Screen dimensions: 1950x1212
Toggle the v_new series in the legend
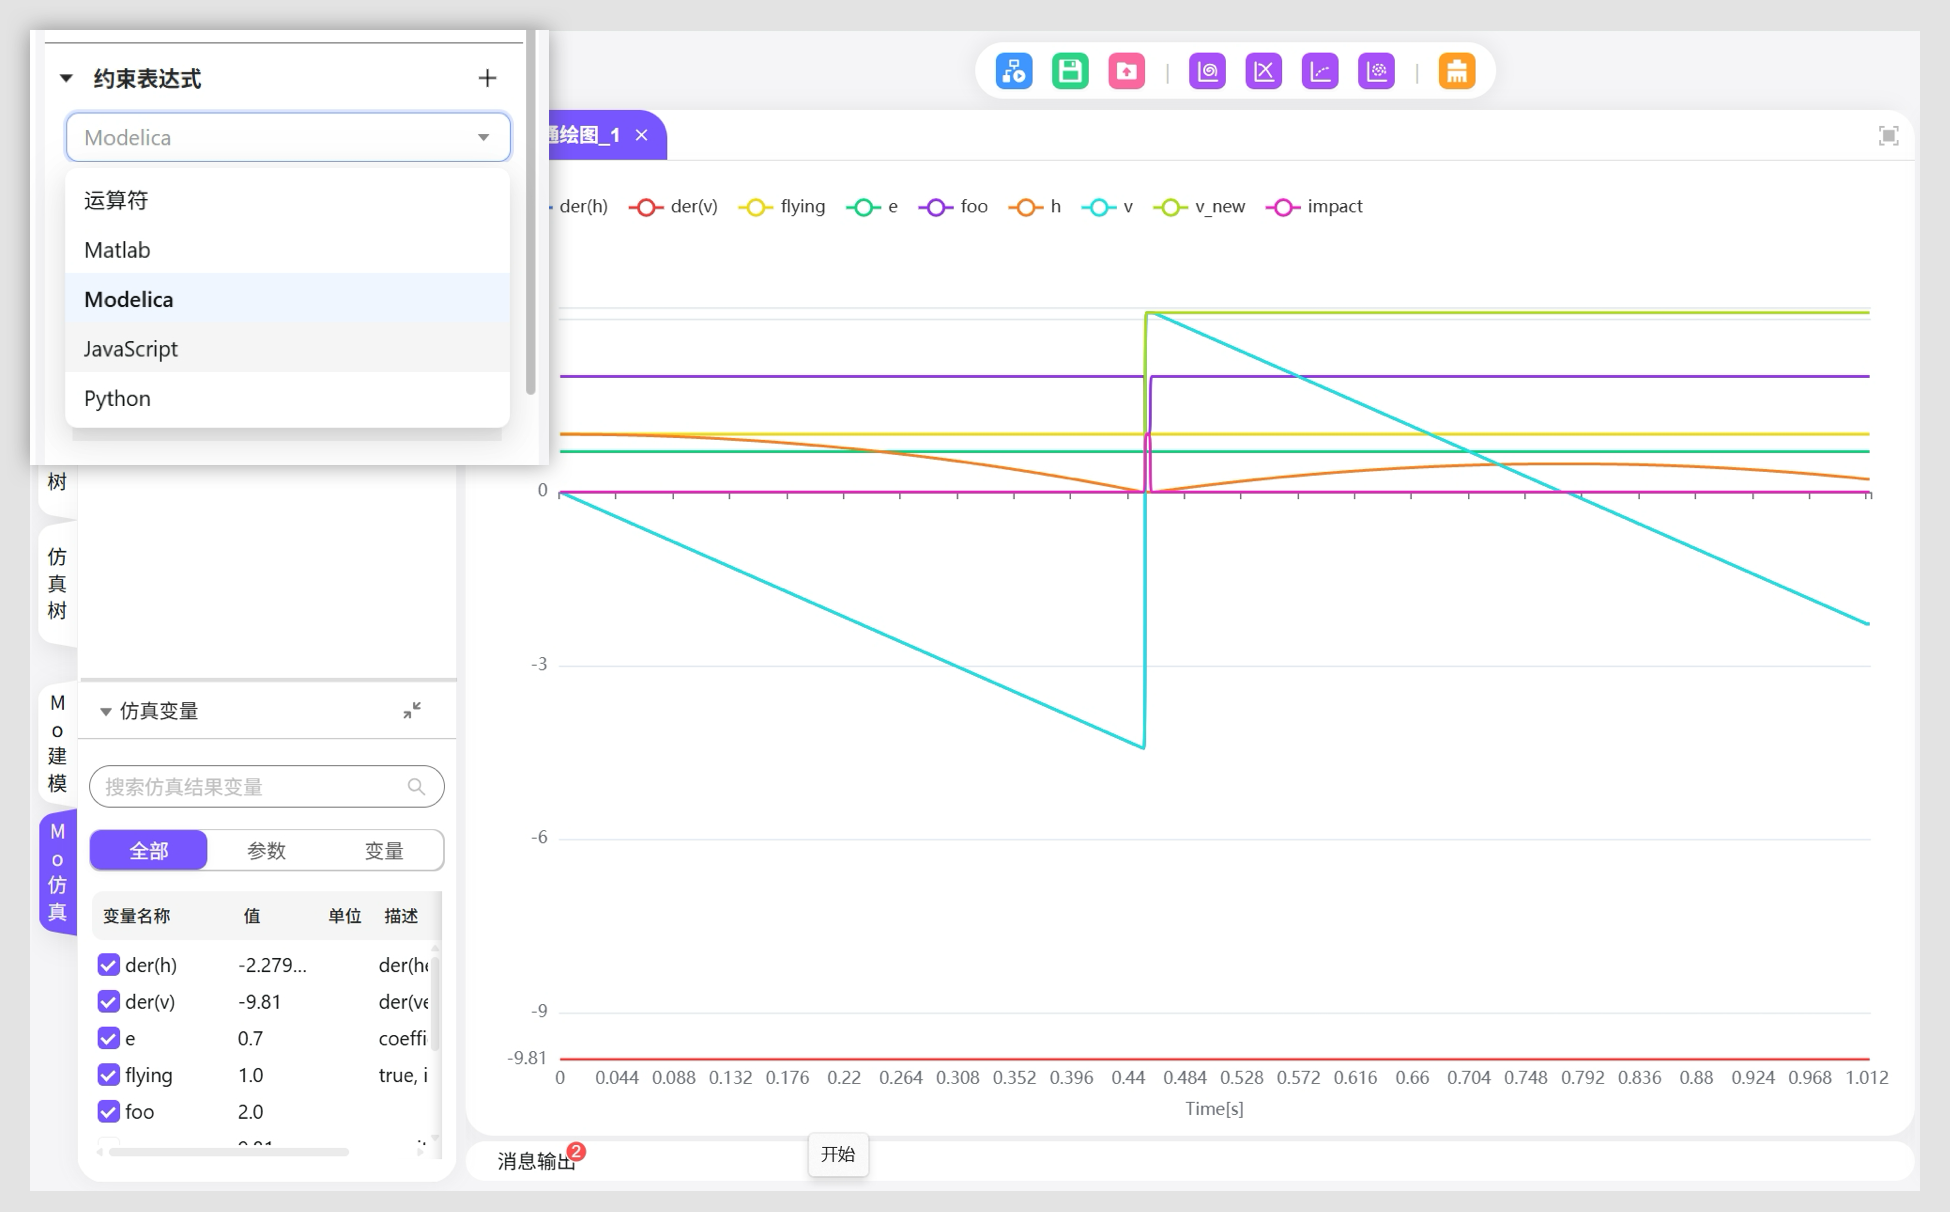click(1199, 207)
